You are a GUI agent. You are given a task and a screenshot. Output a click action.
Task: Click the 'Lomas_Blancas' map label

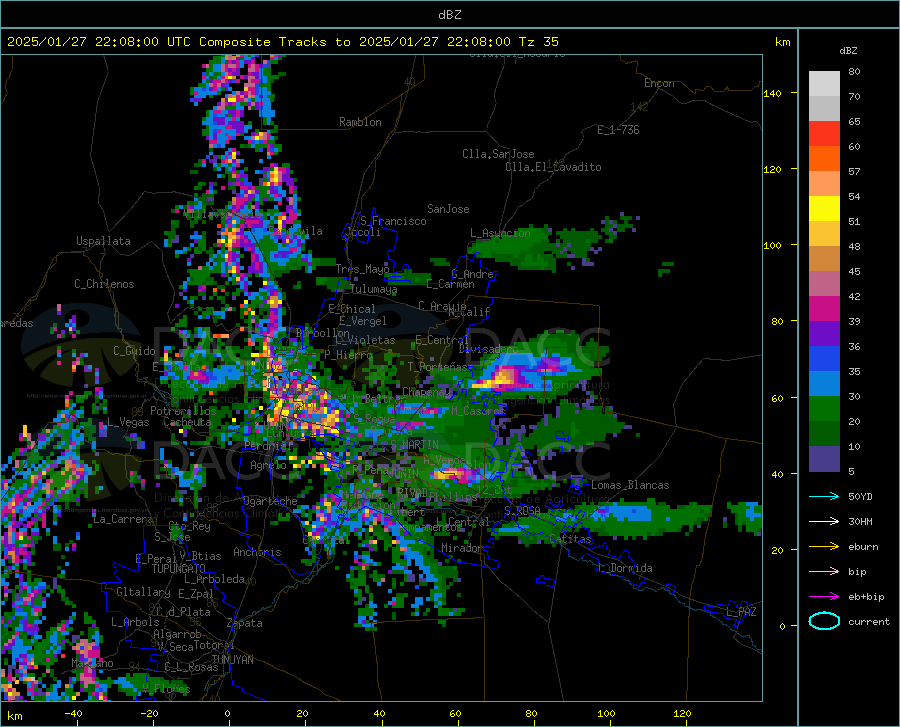(x=630, y=485)
